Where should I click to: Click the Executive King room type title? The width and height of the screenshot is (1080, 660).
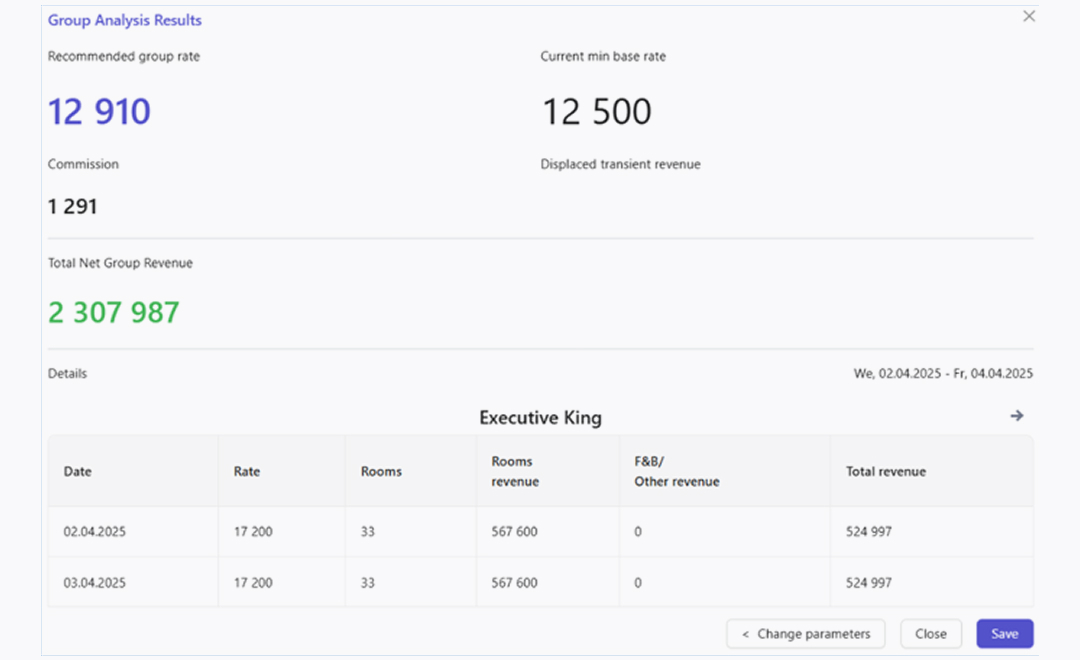tap(540, 418)
